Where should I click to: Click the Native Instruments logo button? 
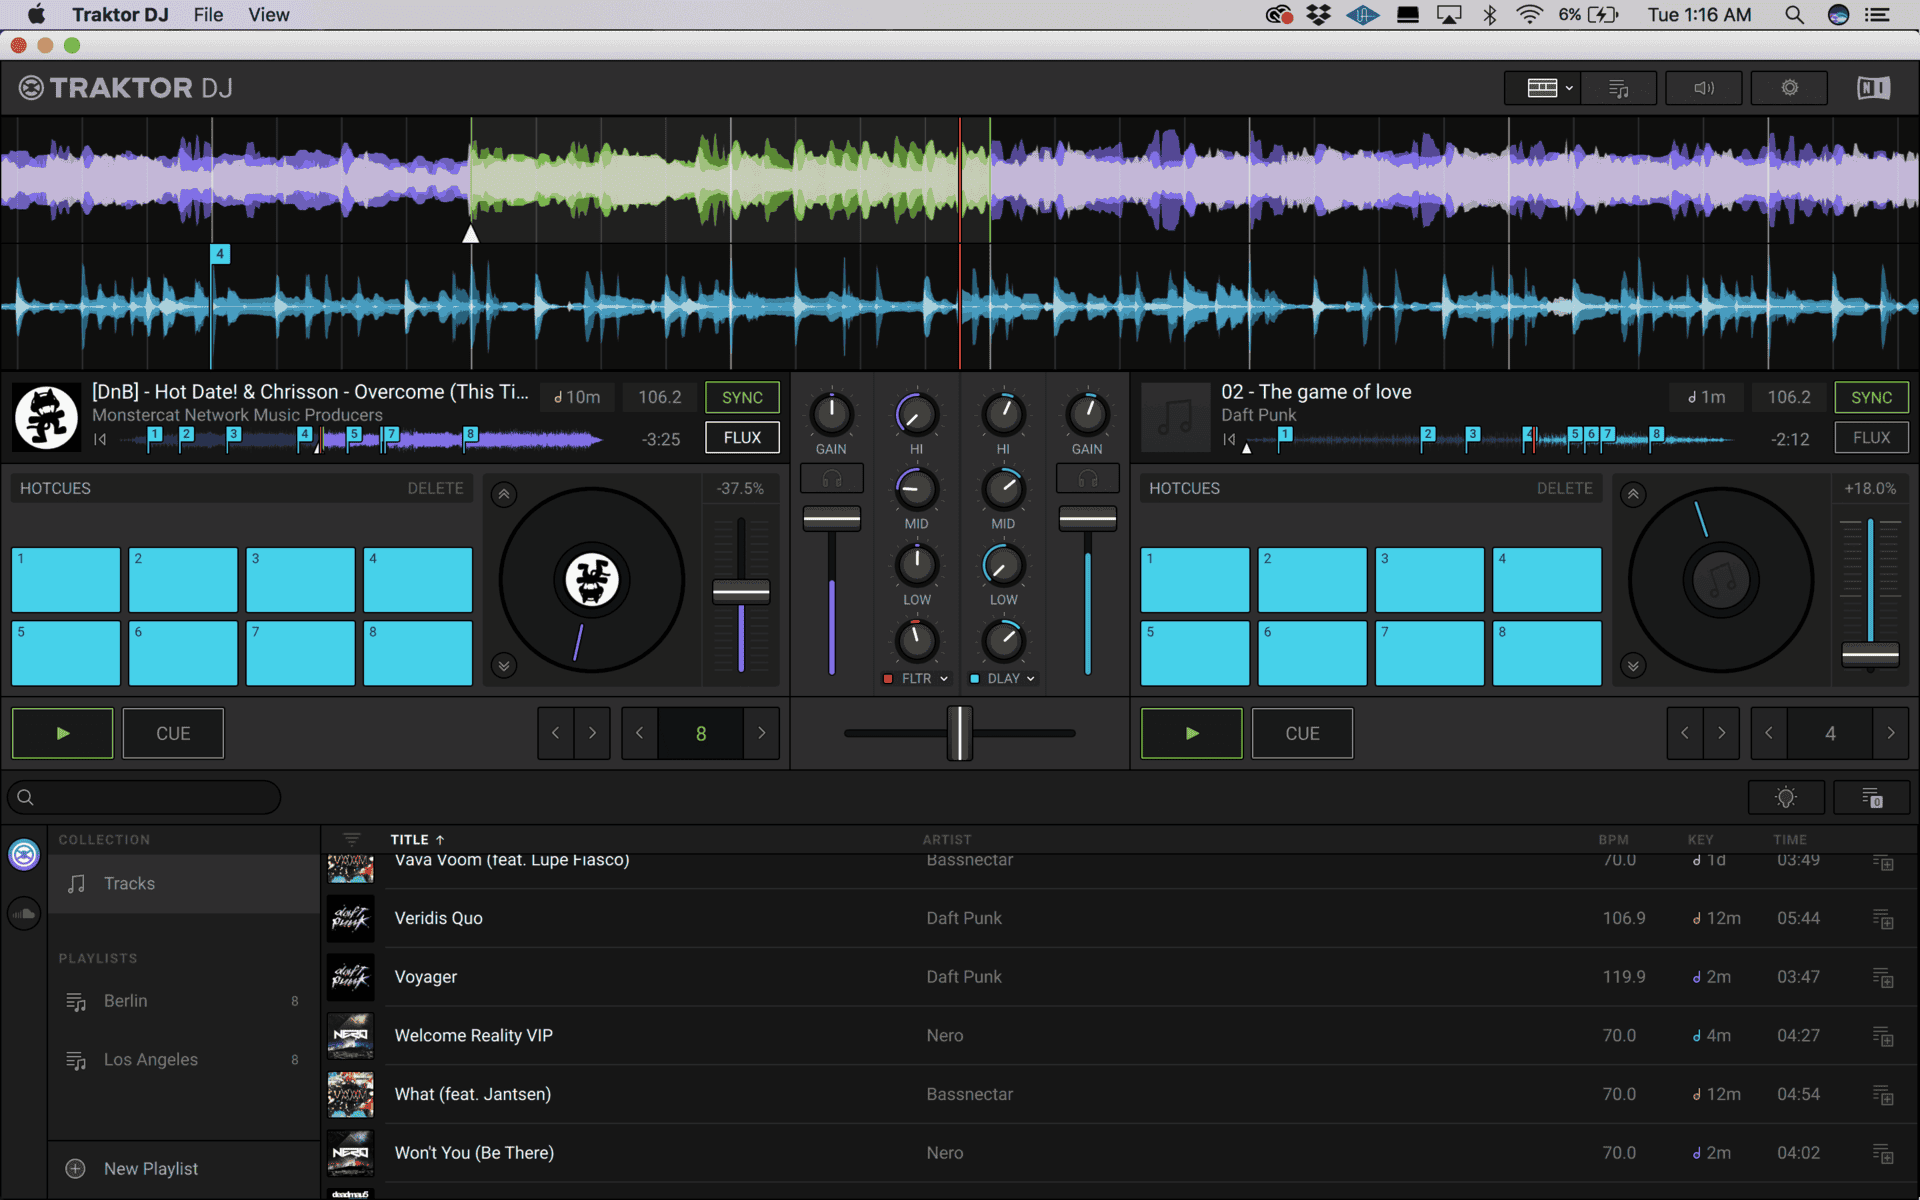pyautogui.click(x=1873, y=88)
